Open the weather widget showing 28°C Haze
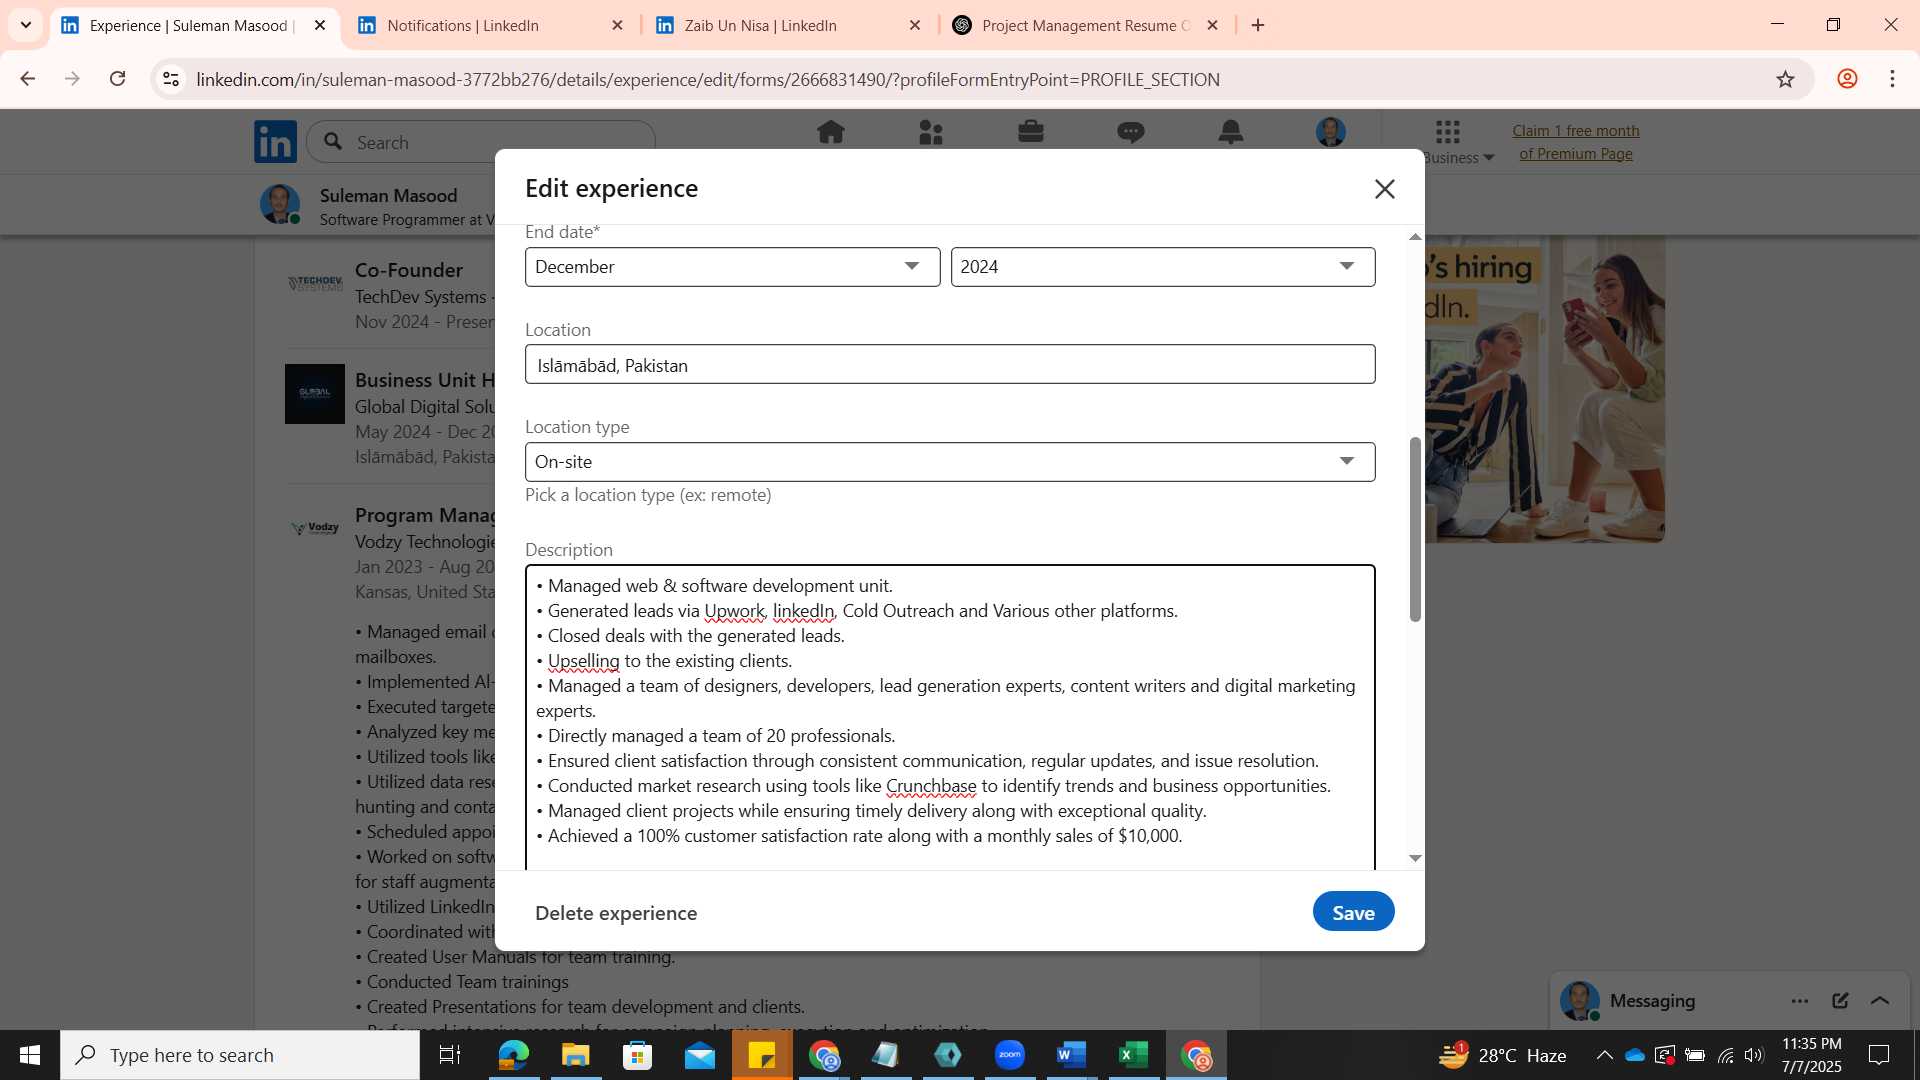The height and width of the screenshot is (1080, 1920). coord(1502,1055)
